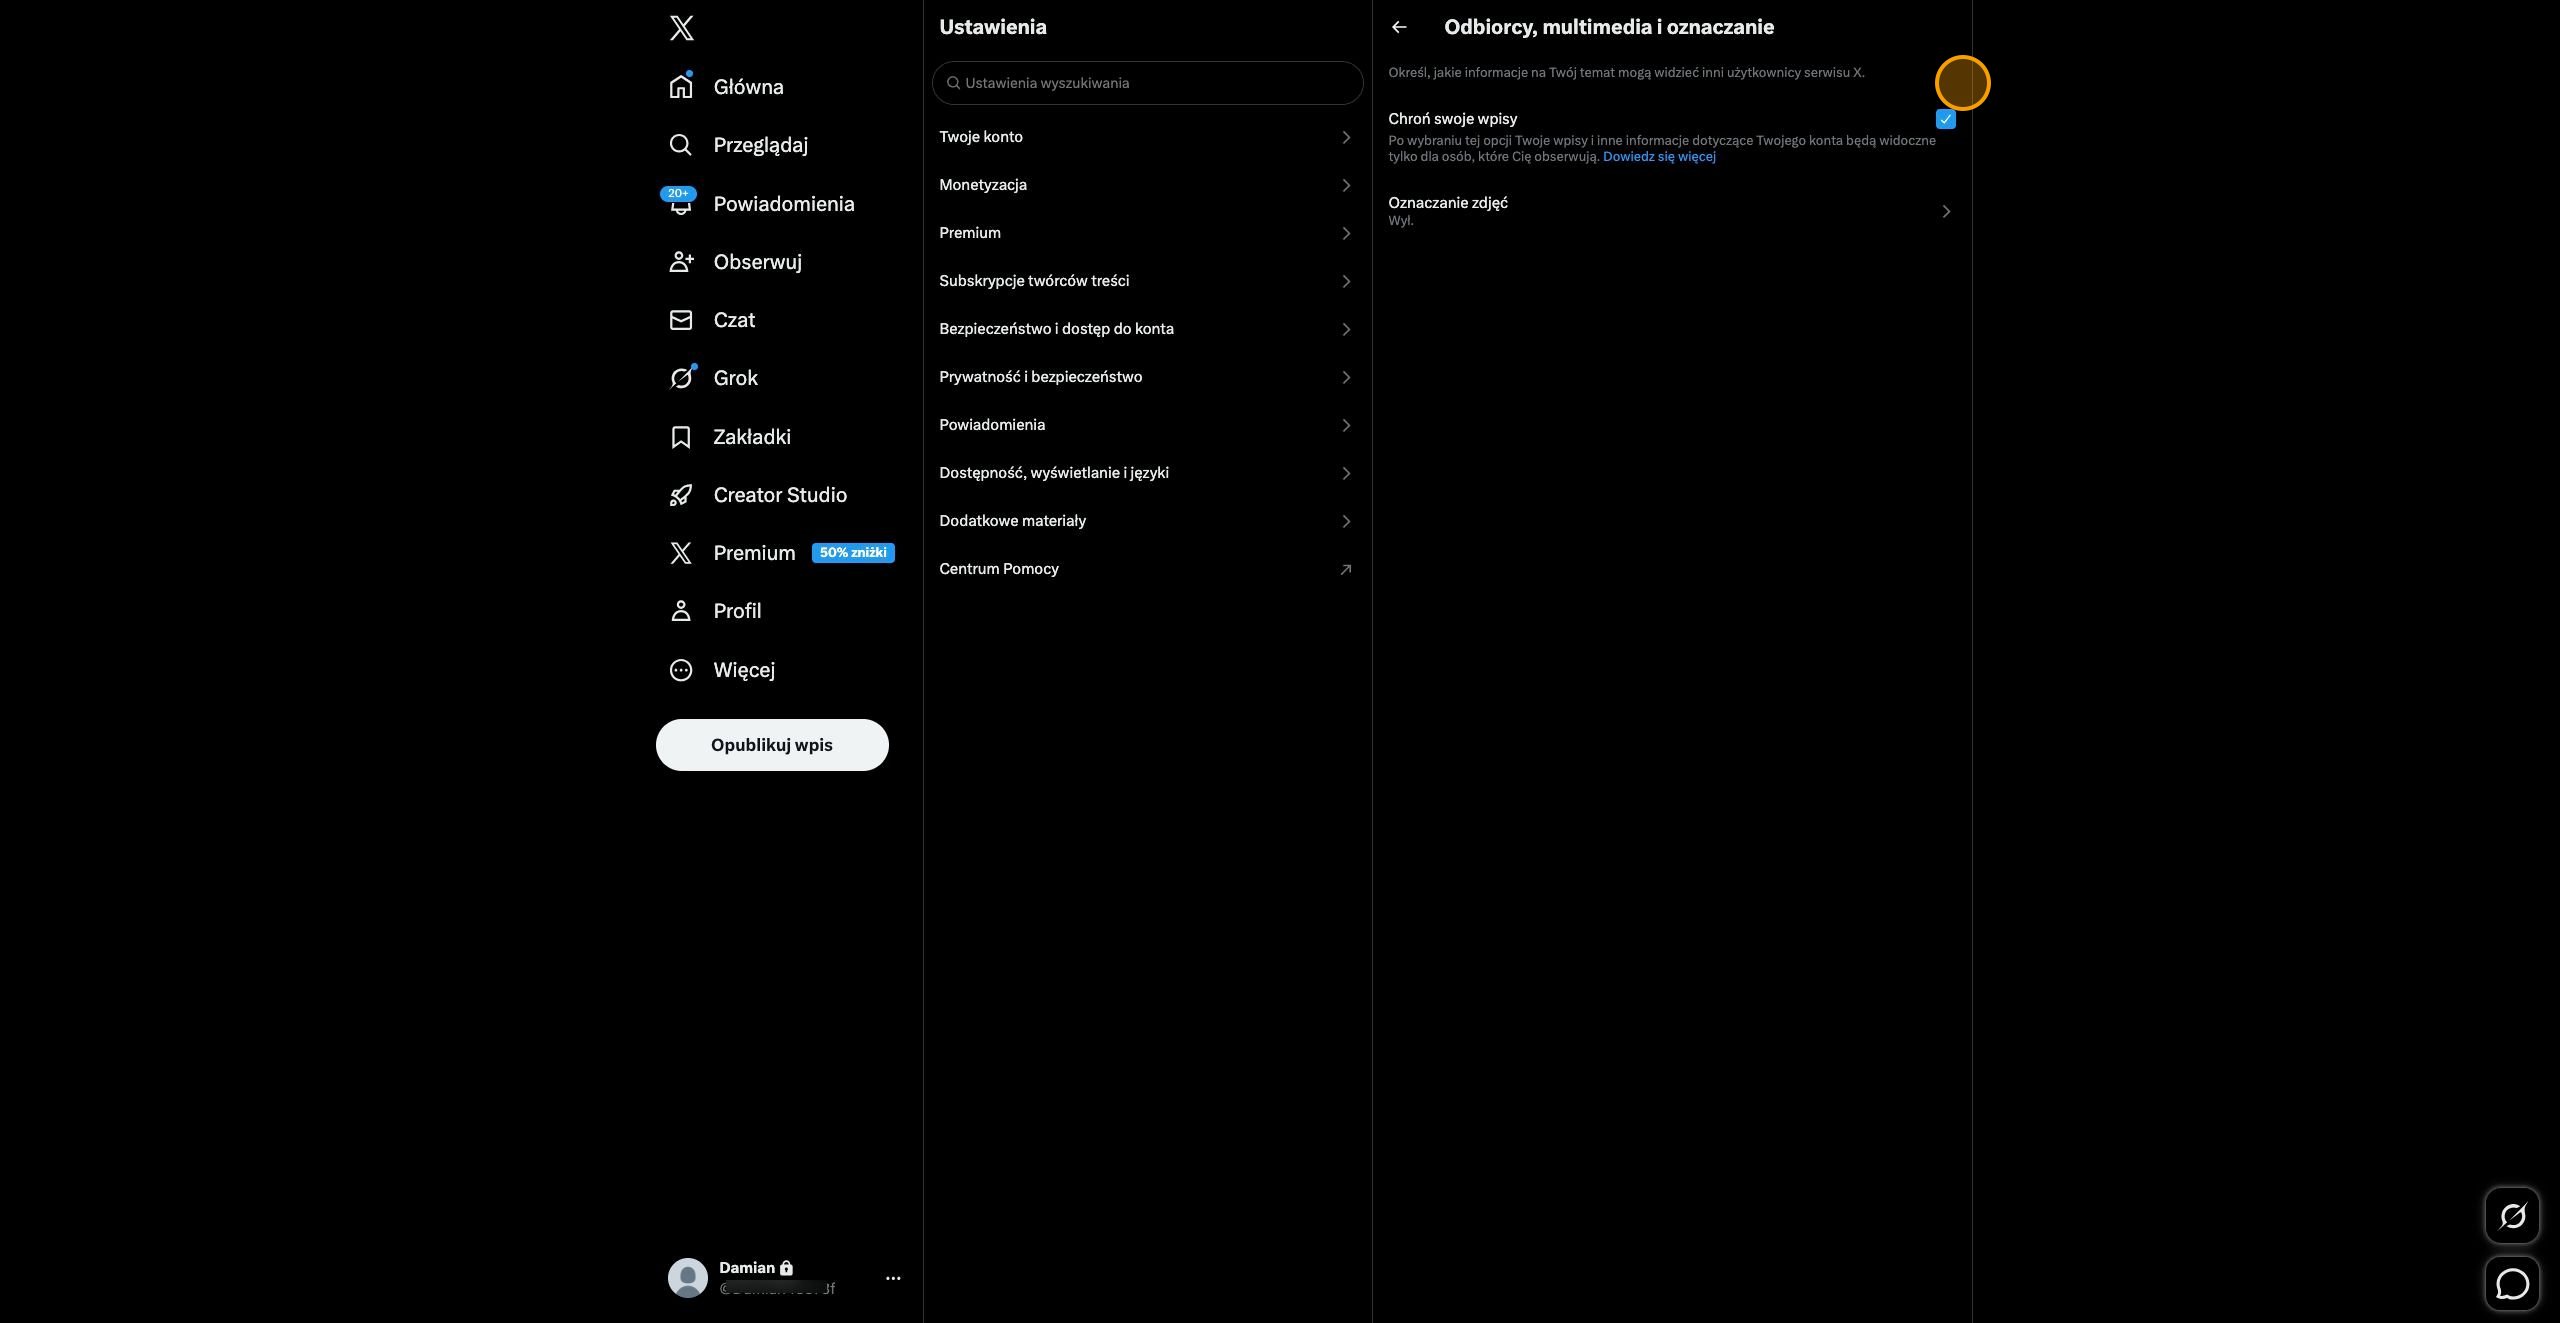2560x1323 pixels.
Task: Uncheck Chroń swoje wpisy checkbox
Action: tap(1946, 119)
